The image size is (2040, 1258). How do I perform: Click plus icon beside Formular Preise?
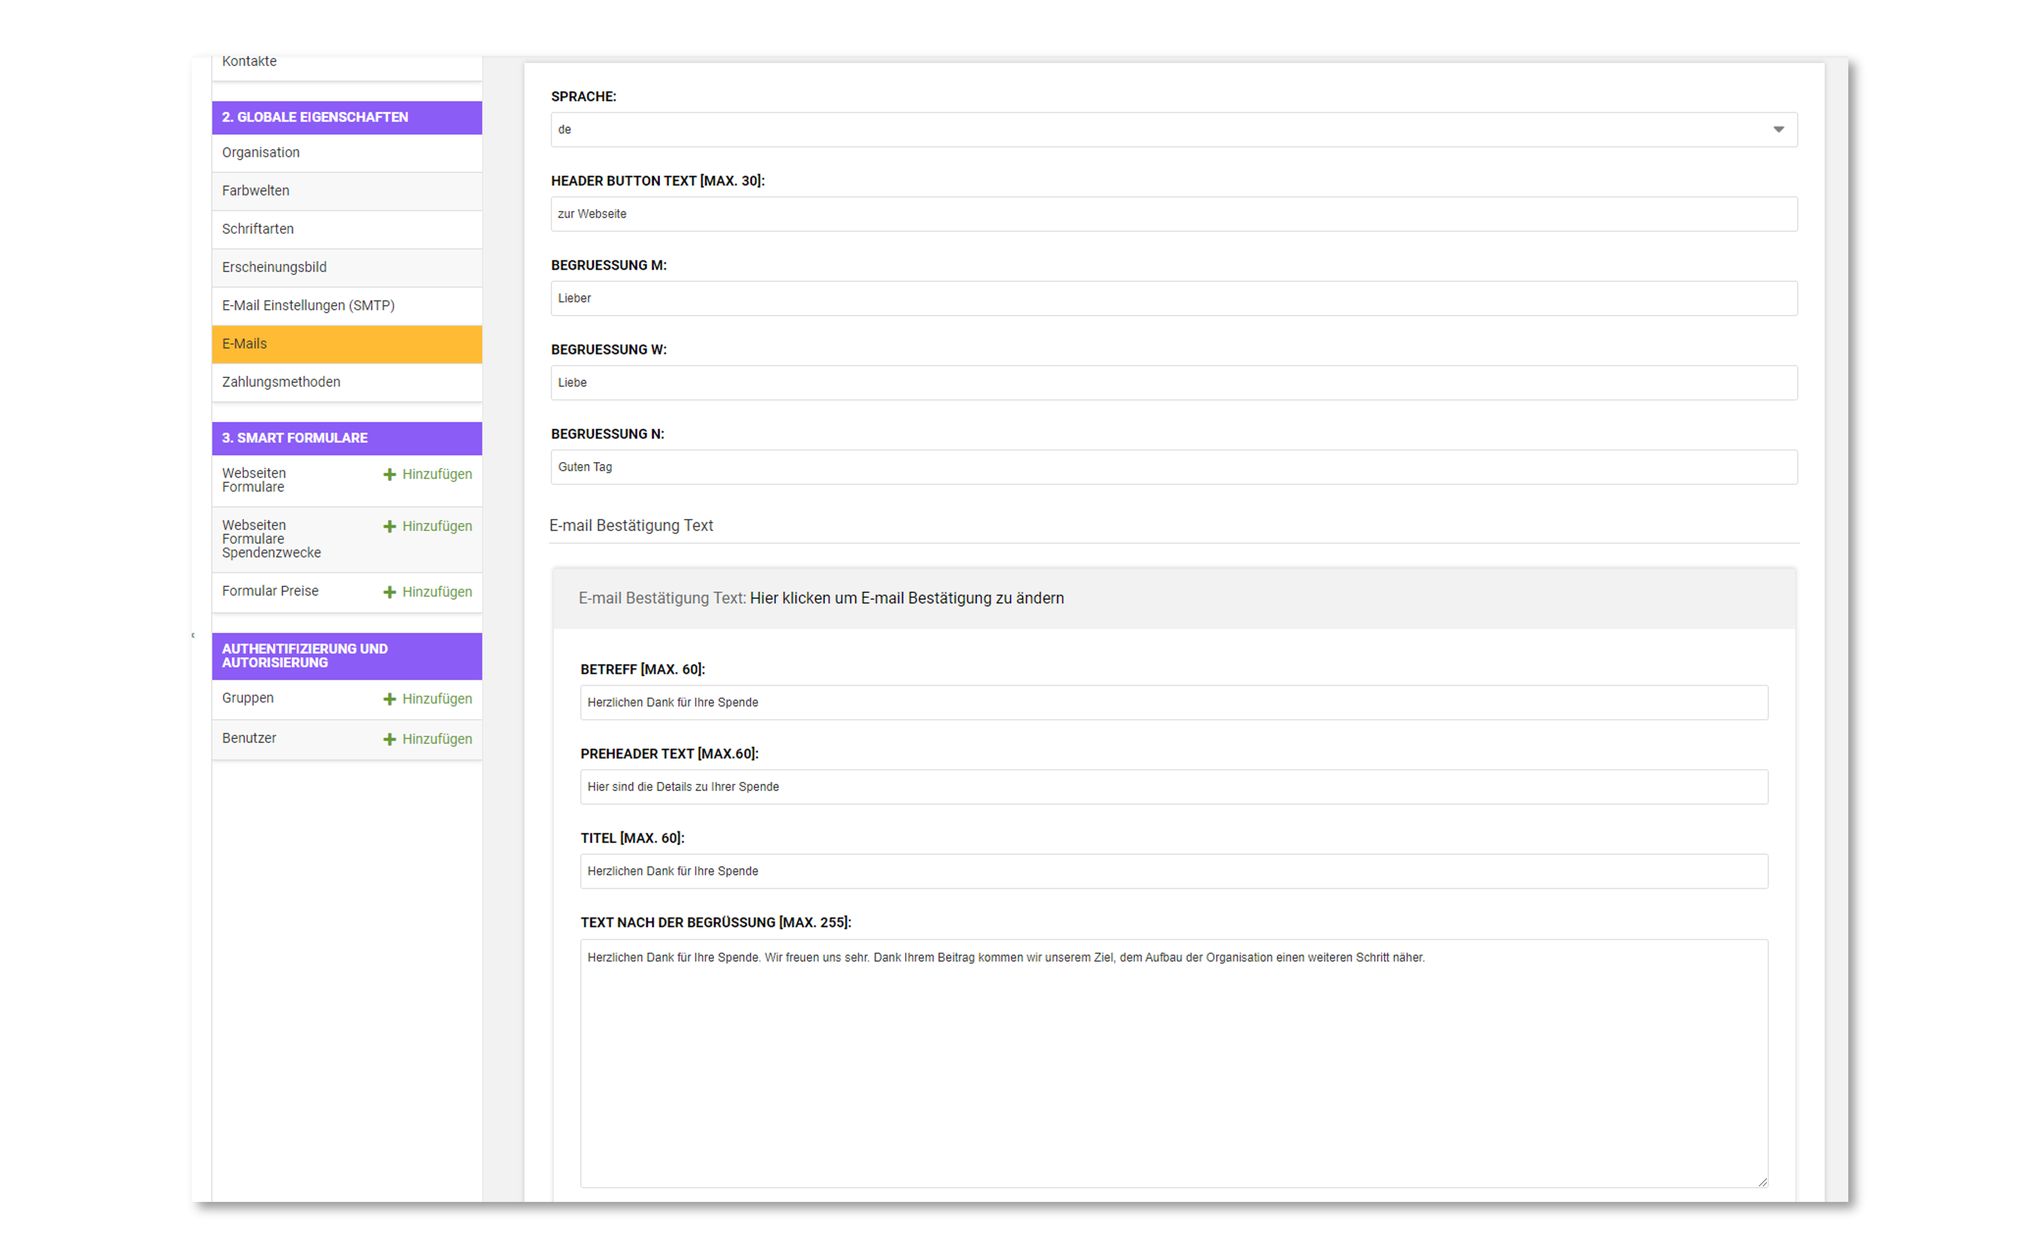pos(390,593)
